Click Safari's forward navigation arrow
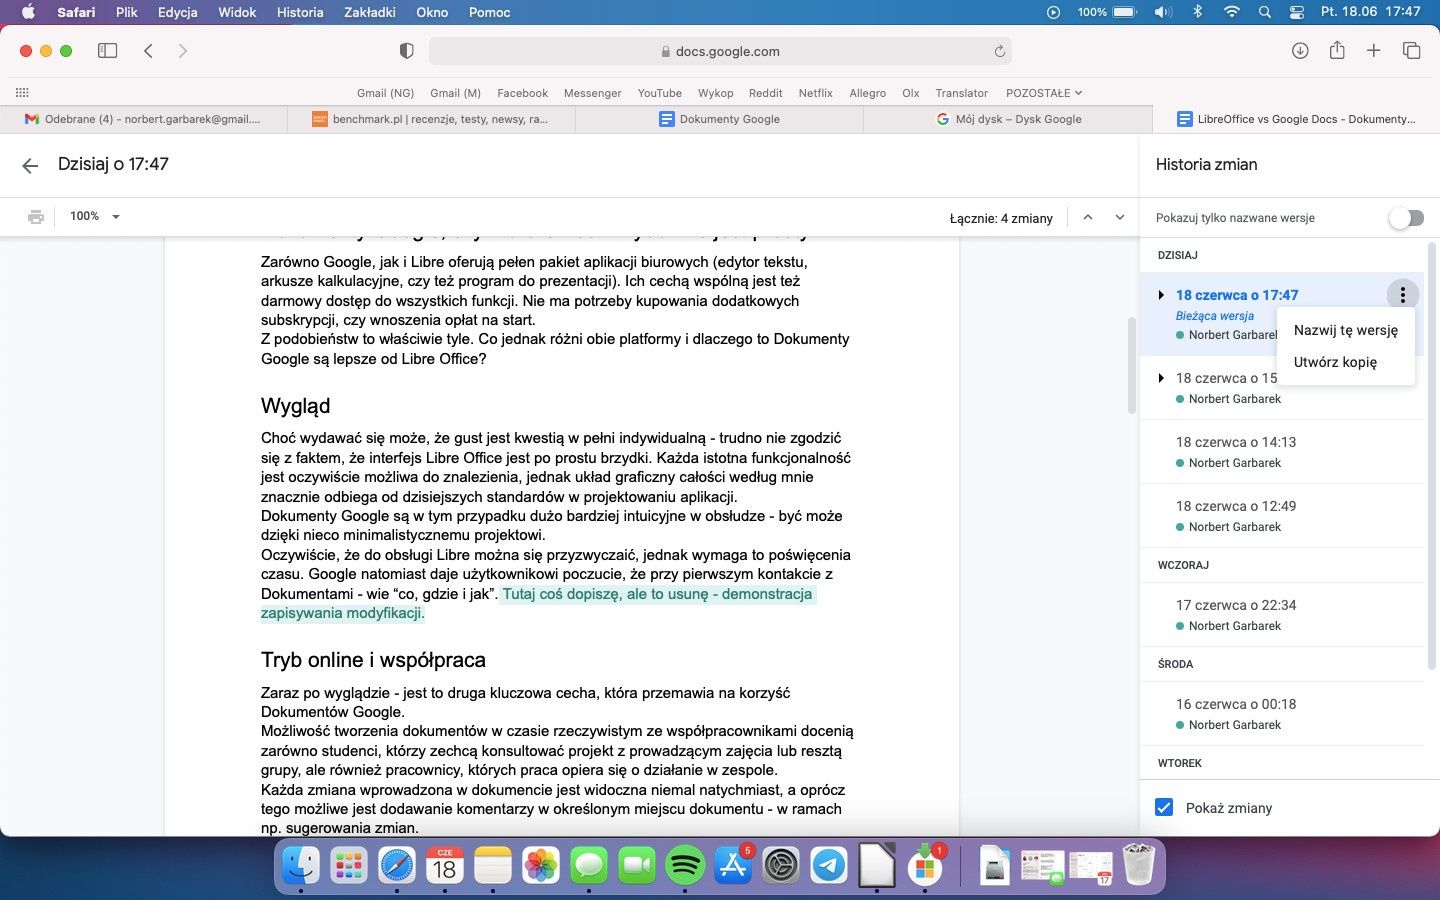Image resolution: width=1440 pixels, height=900 pixels. click(x=182, y=51)
